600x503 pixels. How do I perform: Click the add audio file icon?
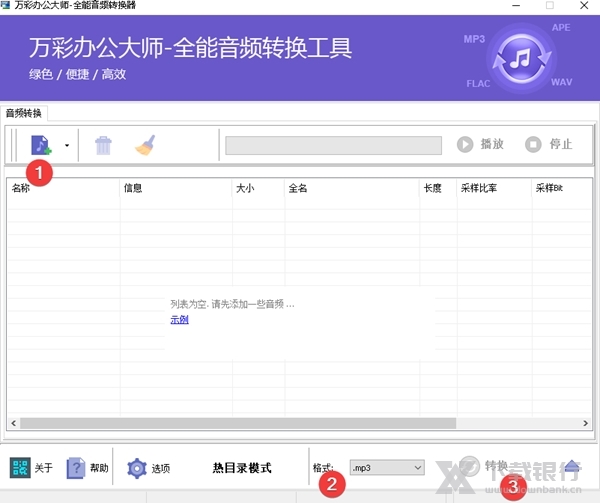(x=41, y=145)
